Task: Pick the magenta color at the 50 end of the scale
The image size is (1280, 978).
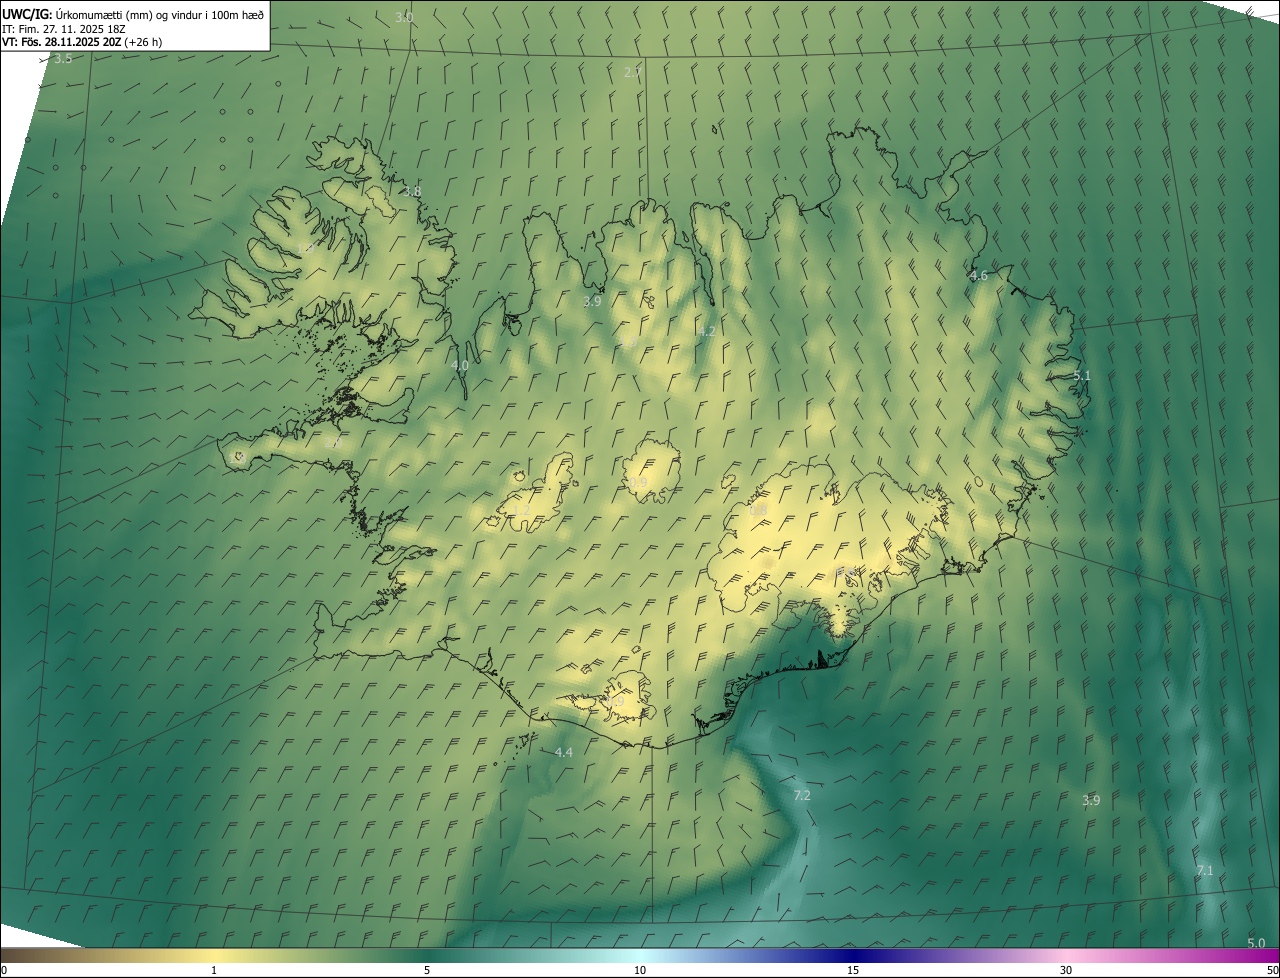Action: (x=1270, y=955)
